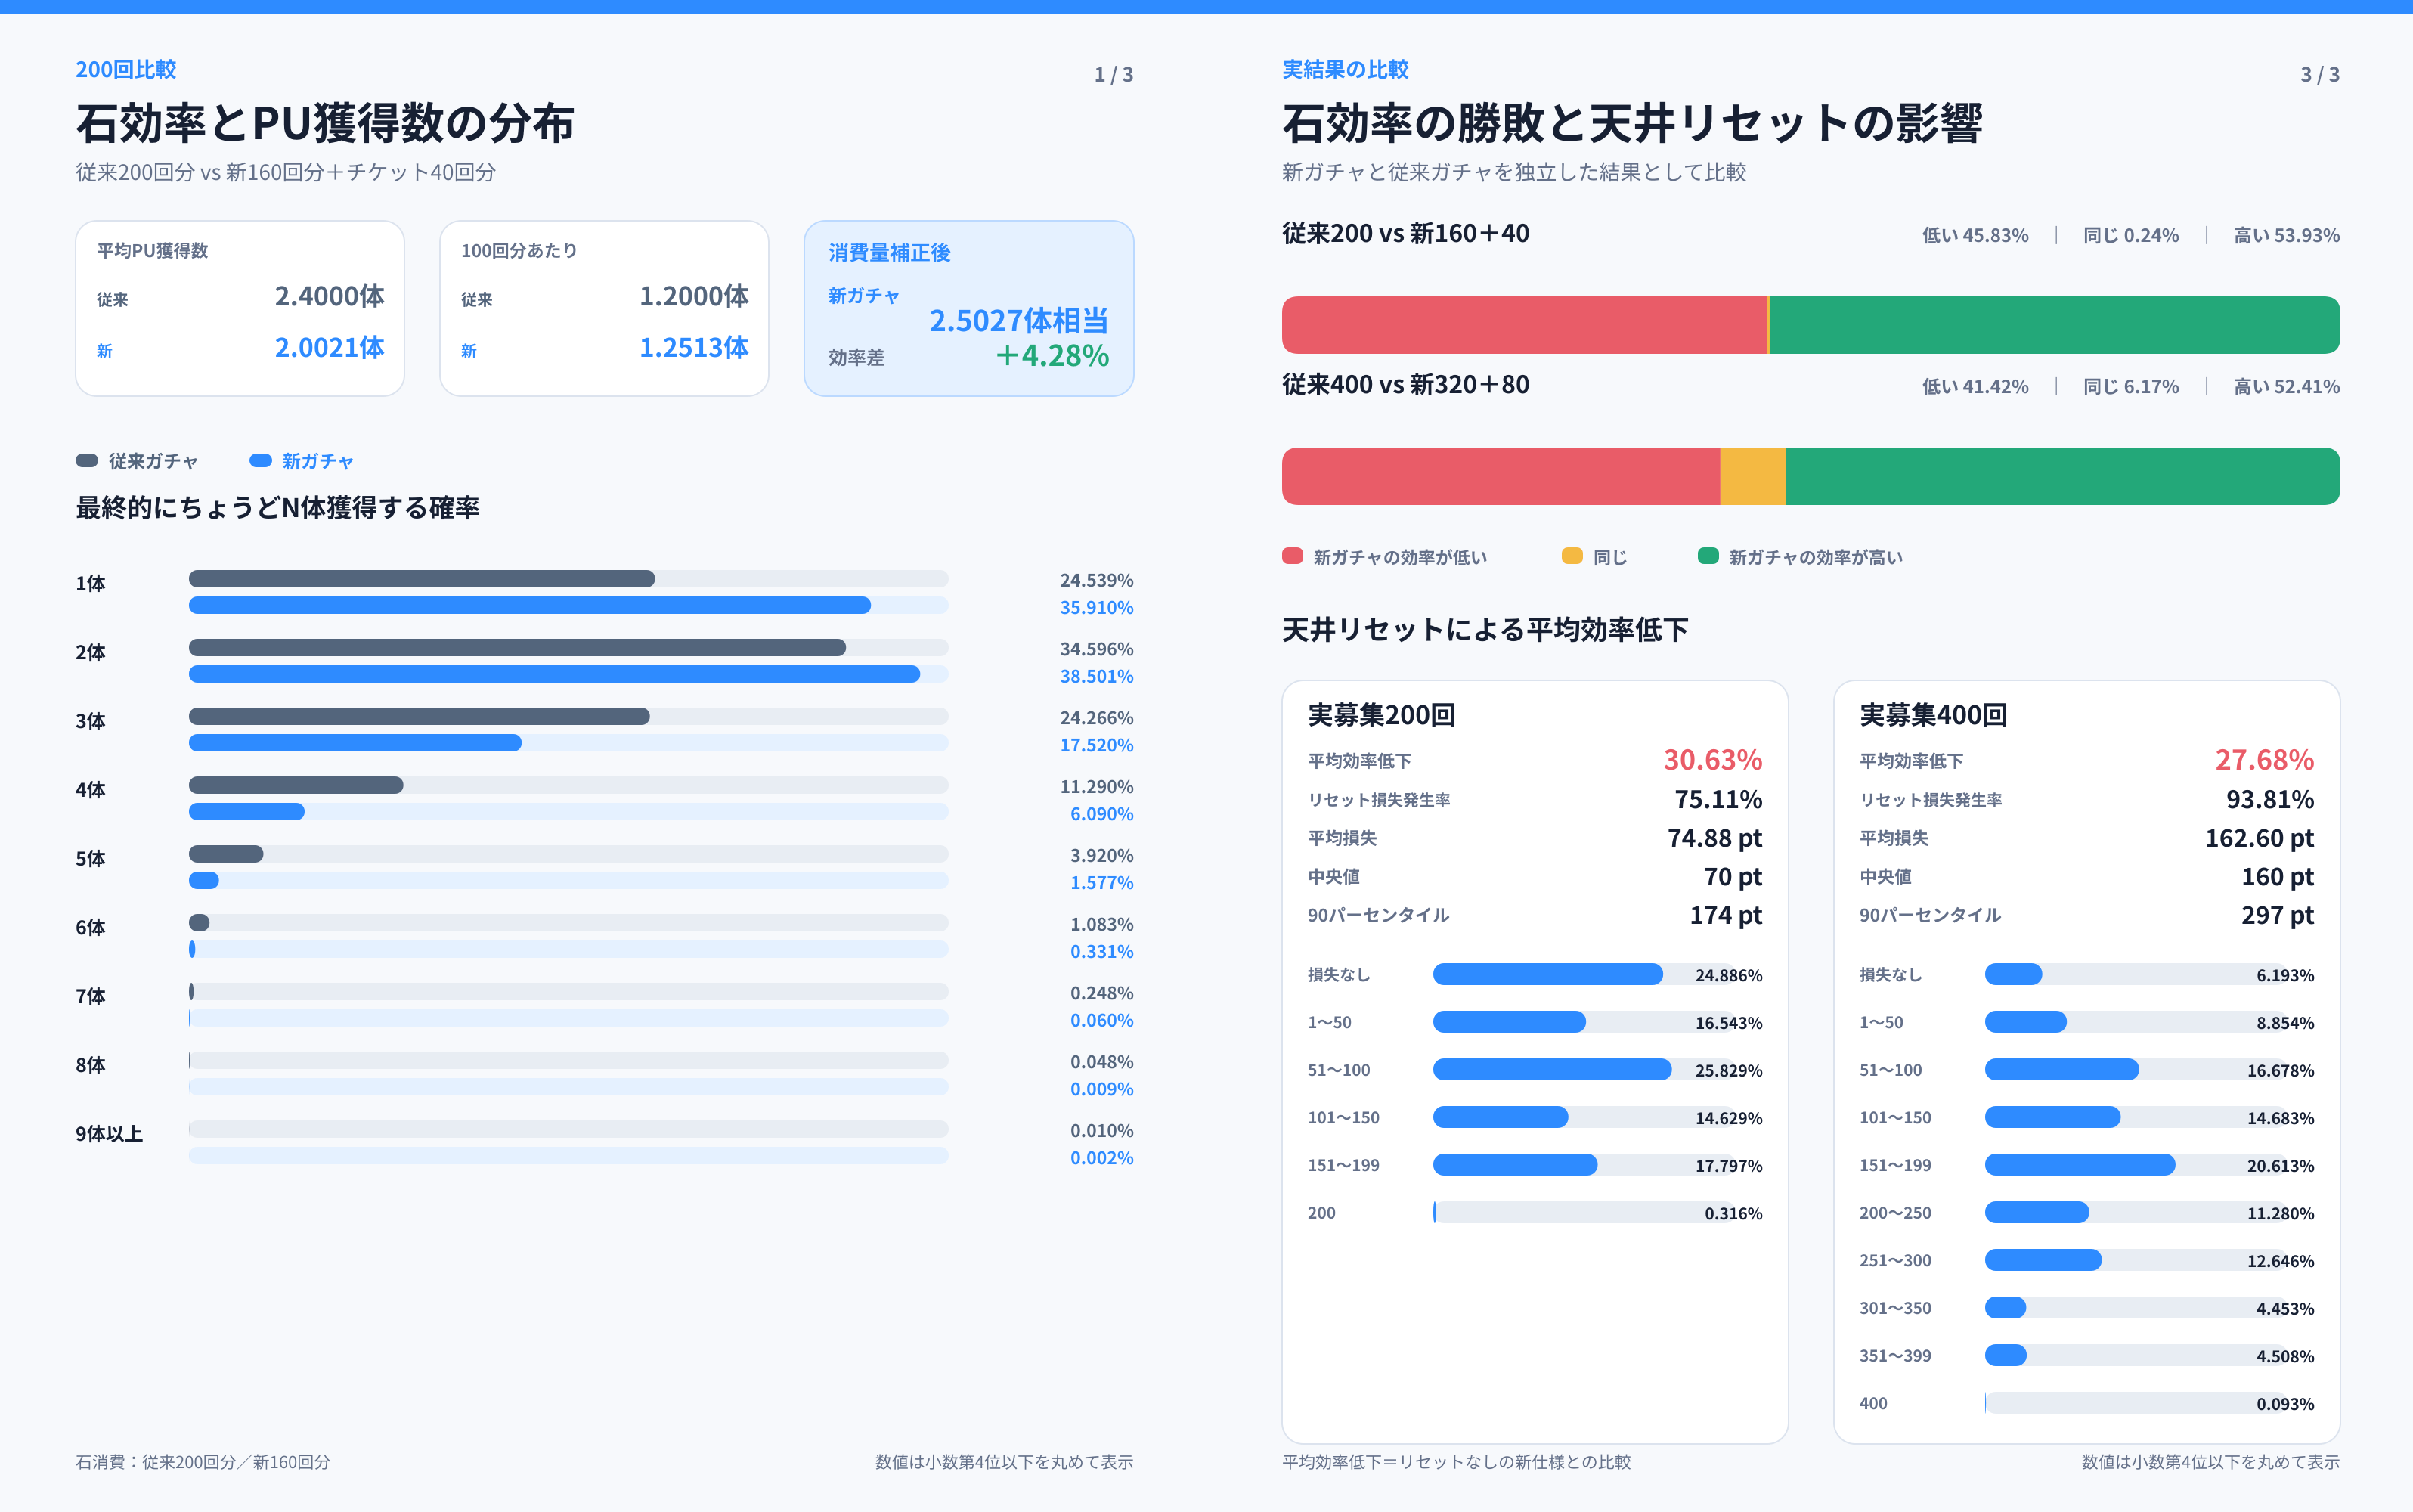Select the average loss 74.88 pt
Image resolution: width=2413 pixels, height=1512 pixels.
(x=1715, y=838)
